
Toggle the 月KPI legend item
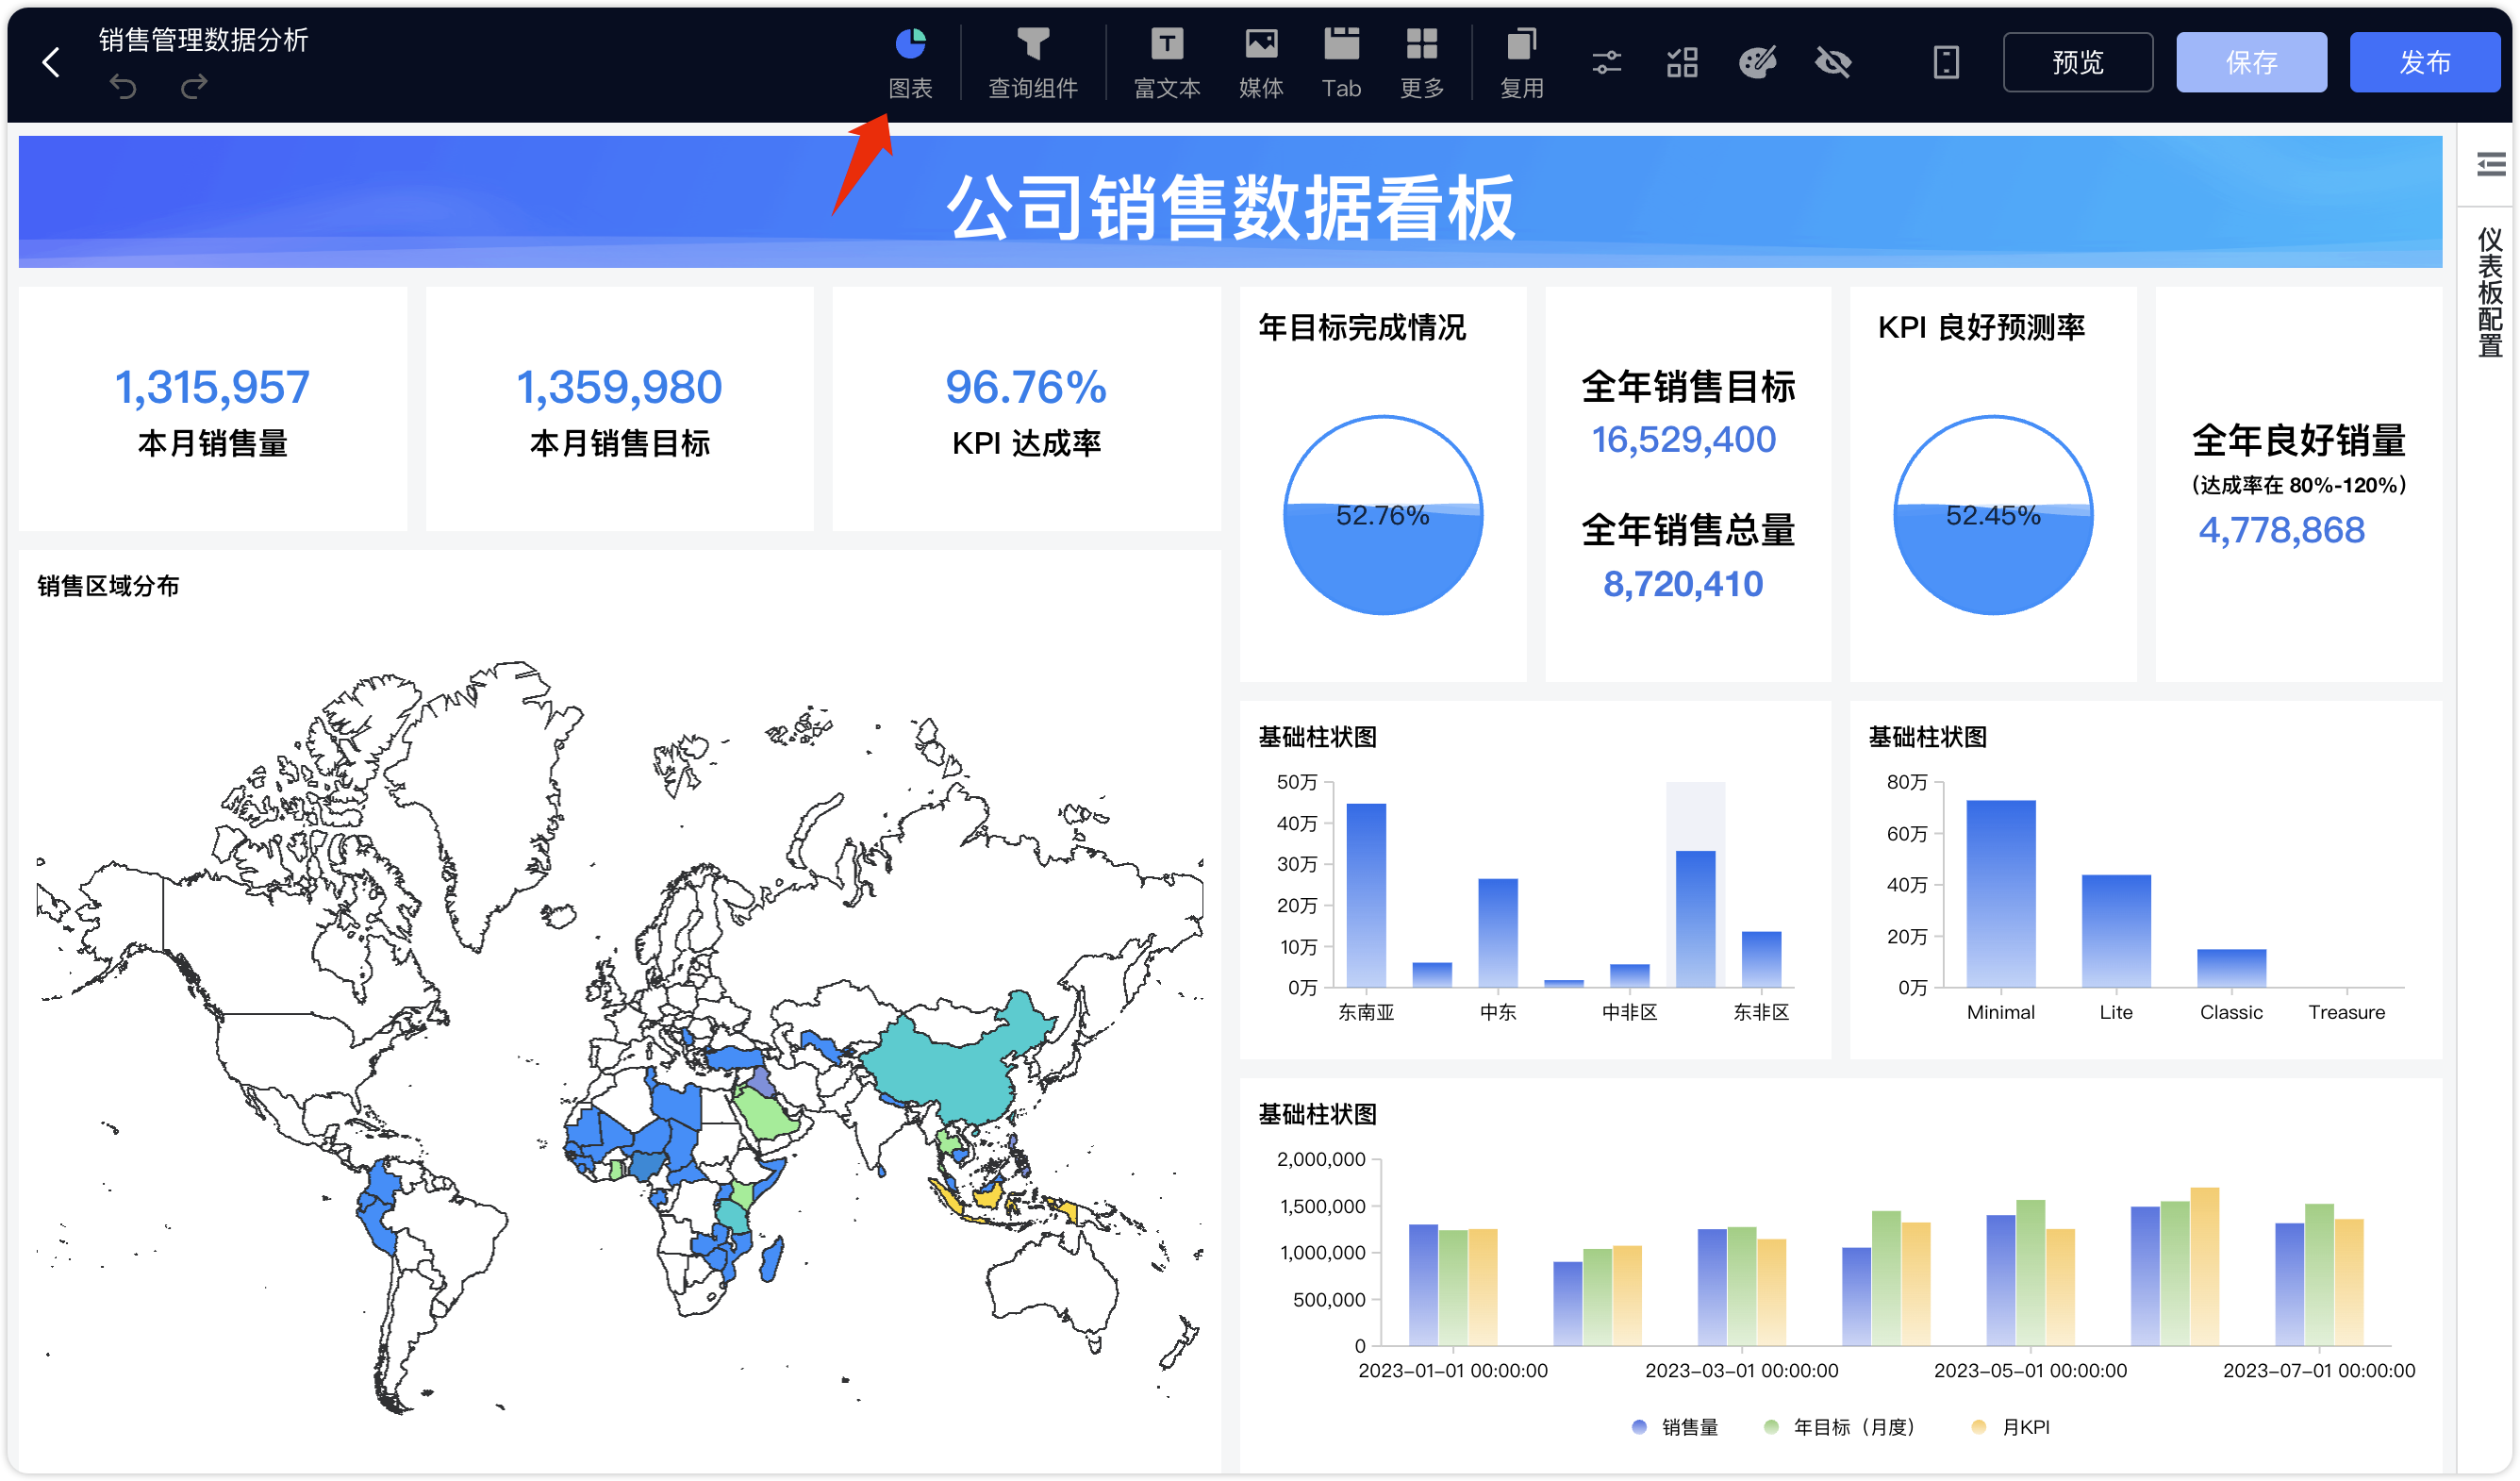click(2011, 1427)
